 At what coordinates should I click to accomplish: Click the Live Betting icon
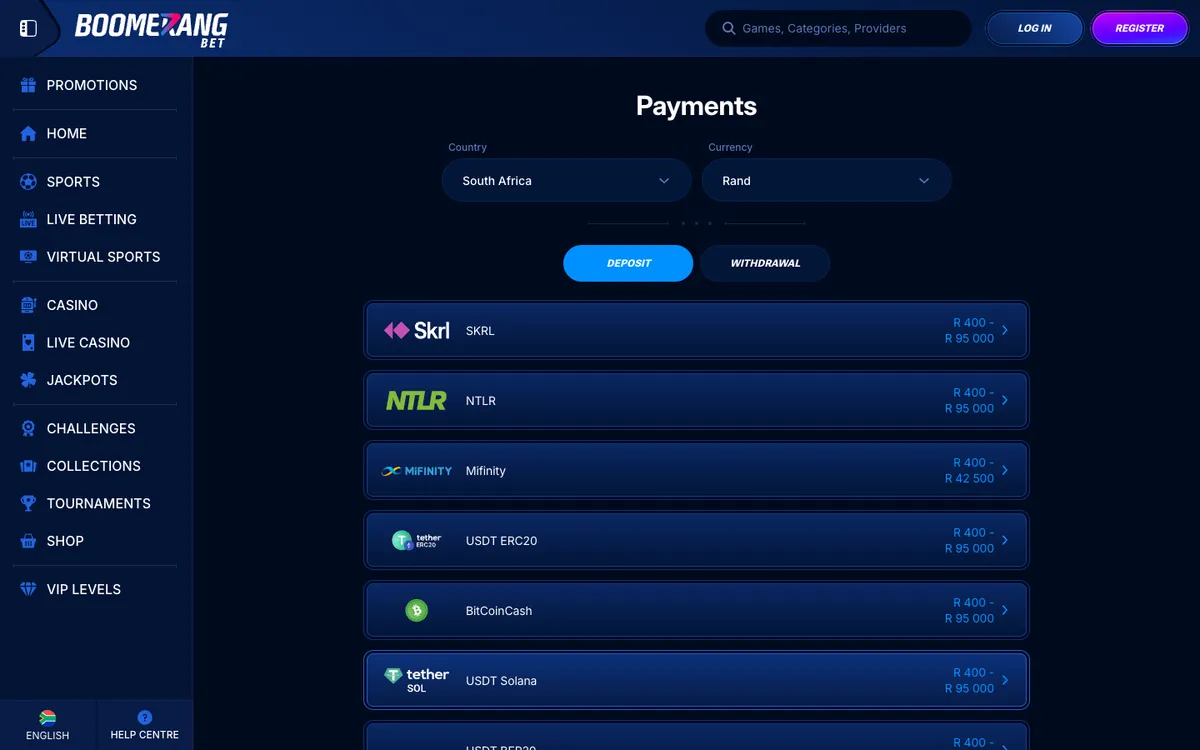click(x=28, y=219)
